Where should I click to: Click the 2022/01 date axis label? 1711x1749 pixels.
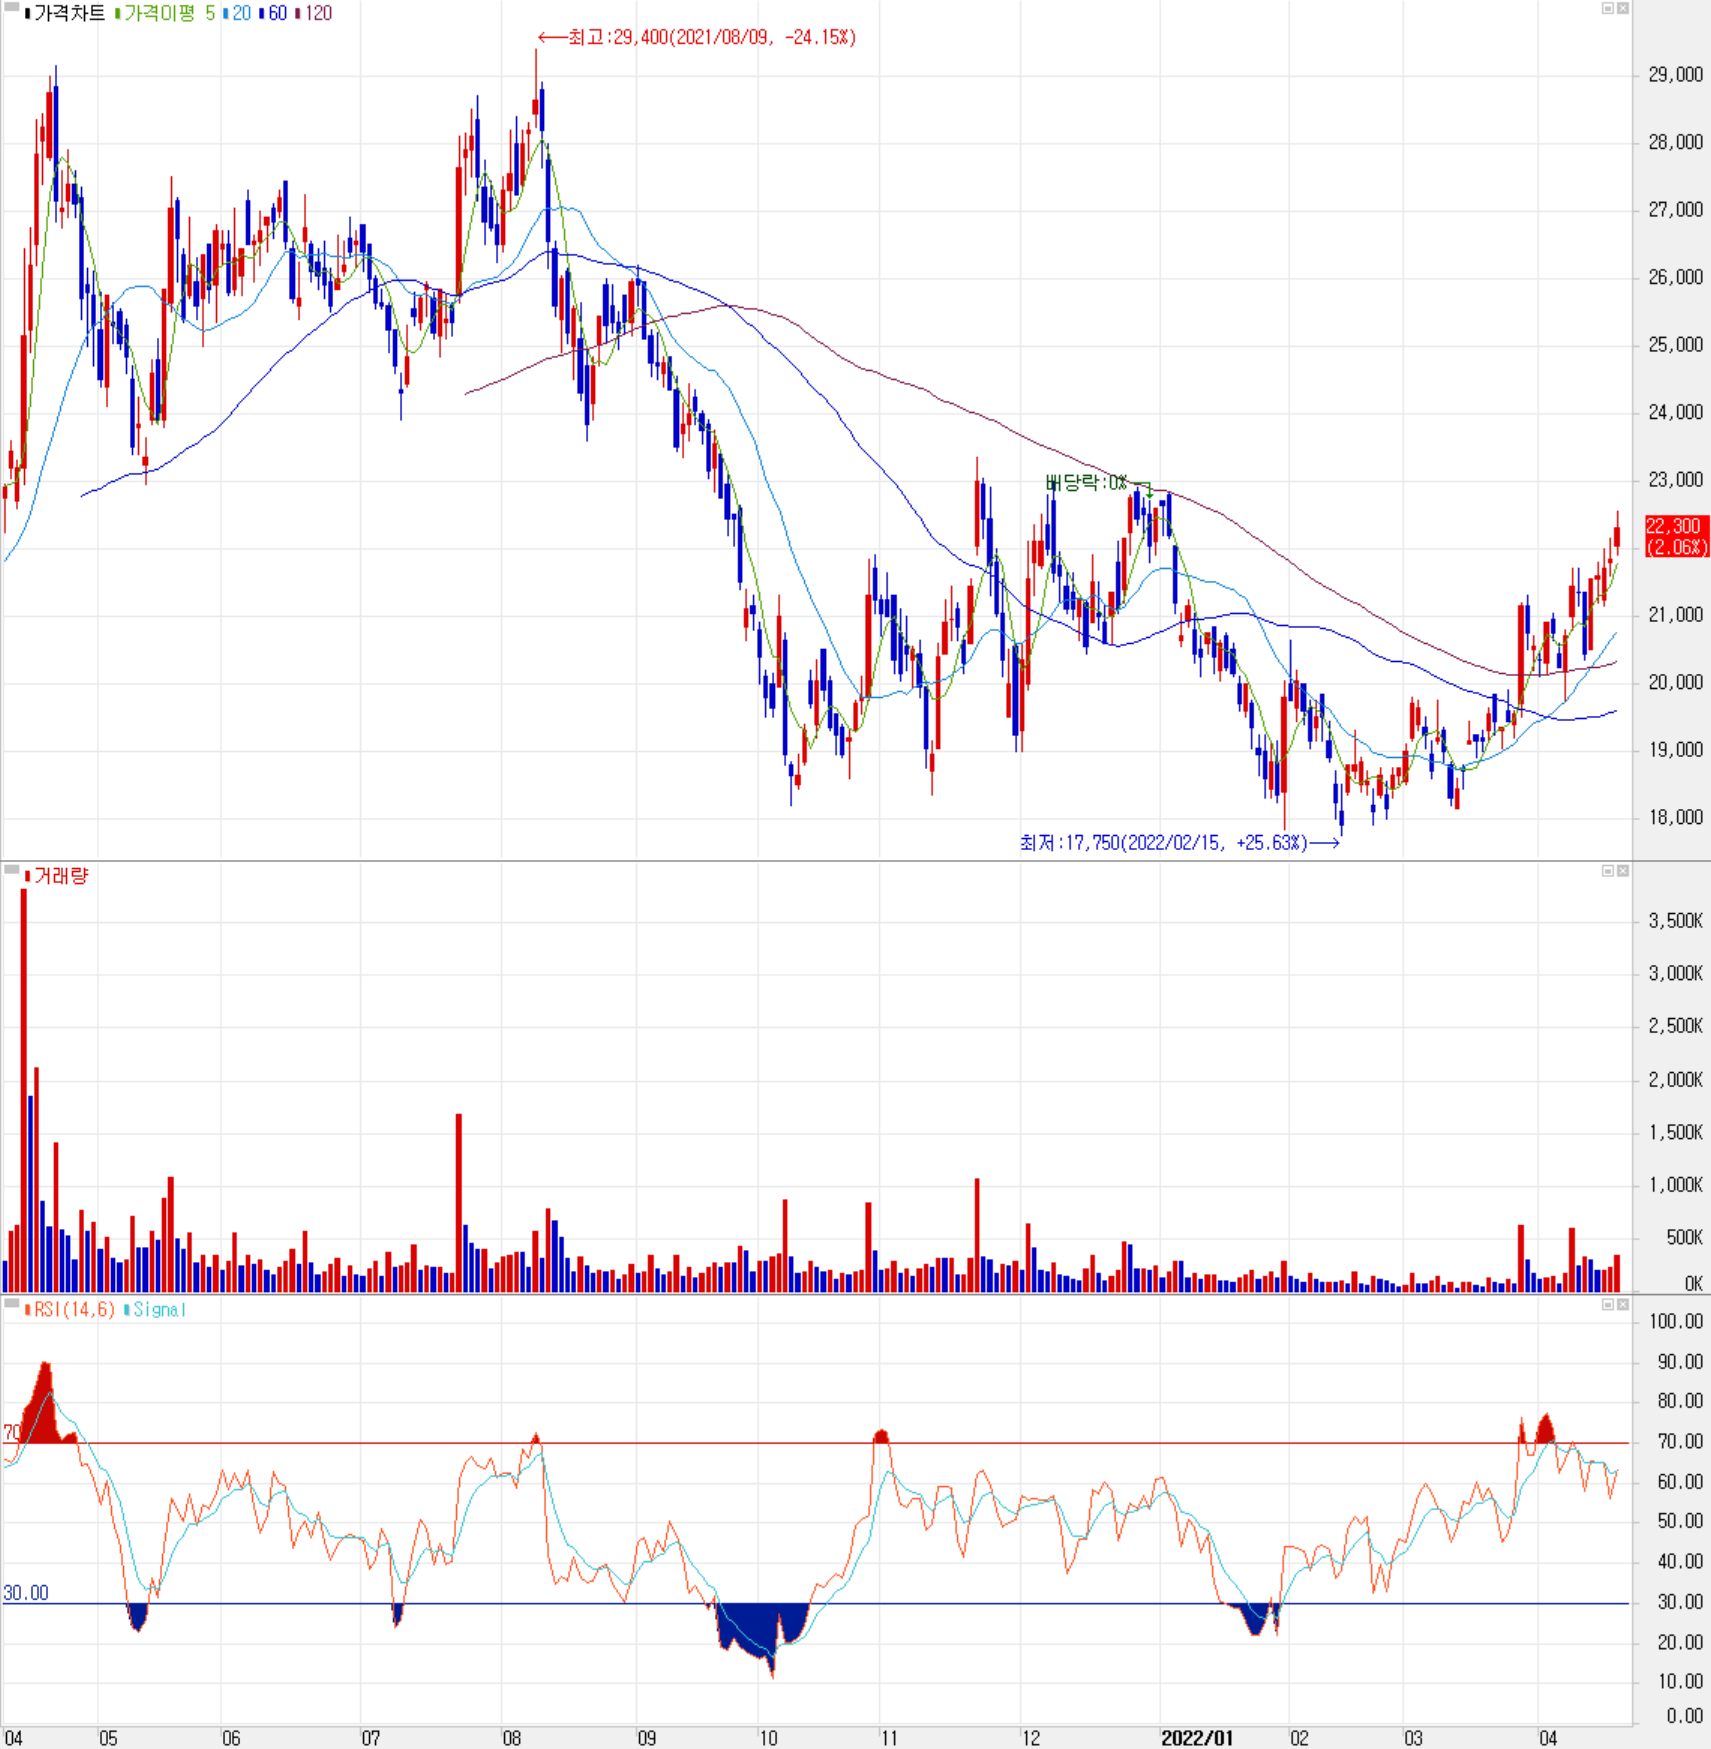pos(1196,1738)
